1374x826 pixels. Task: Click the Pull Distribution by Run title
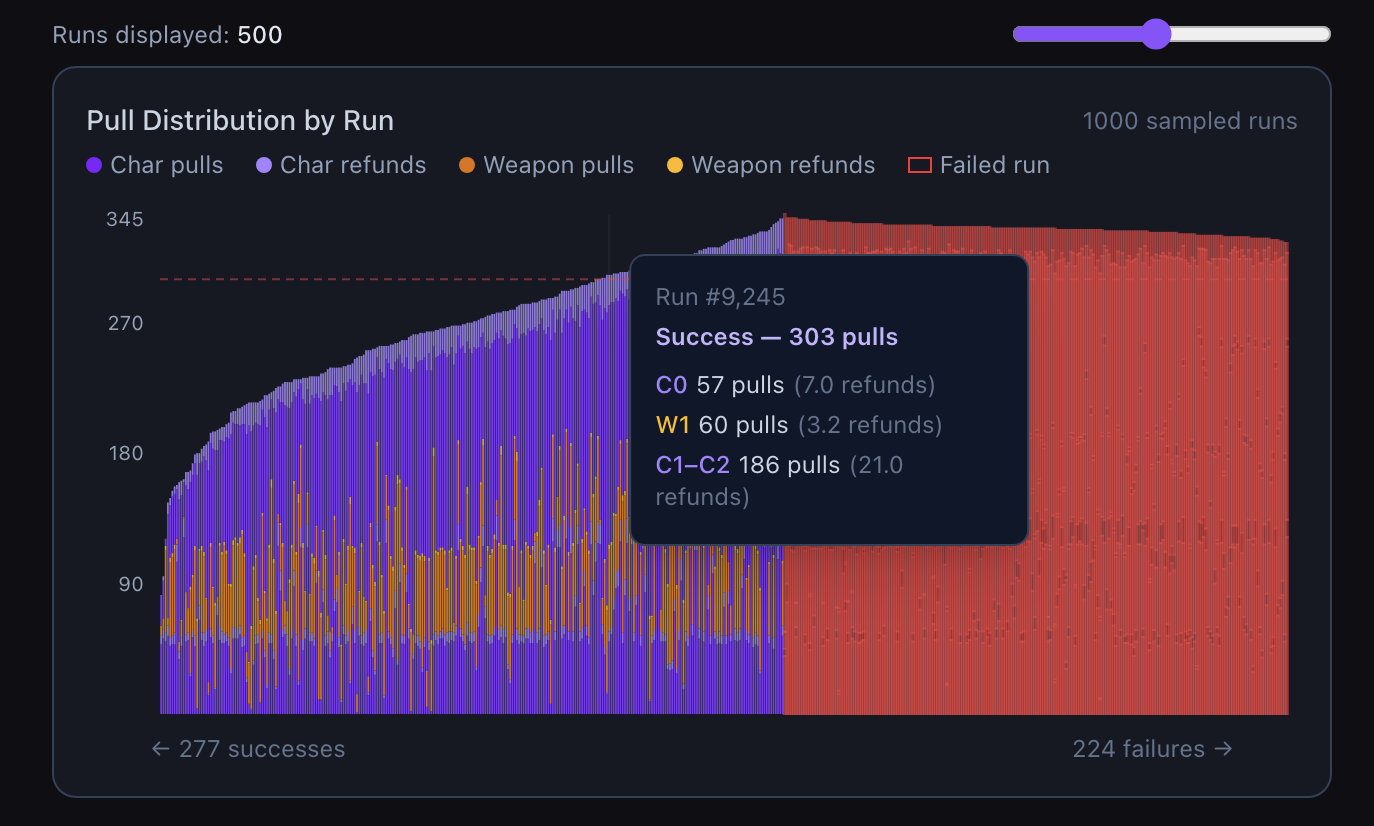point(240,121)
